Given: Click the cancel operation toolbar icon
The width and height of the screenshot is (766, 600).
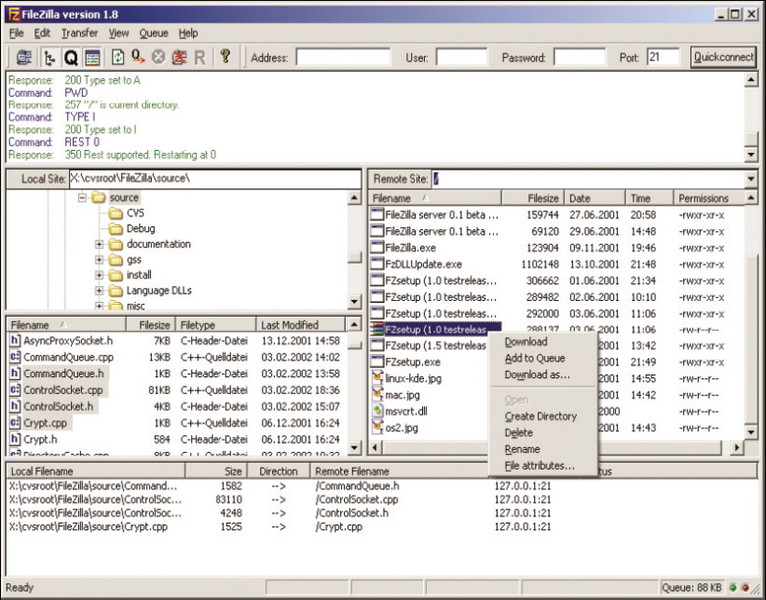Looking at the screenshot, I should (158, 58).
